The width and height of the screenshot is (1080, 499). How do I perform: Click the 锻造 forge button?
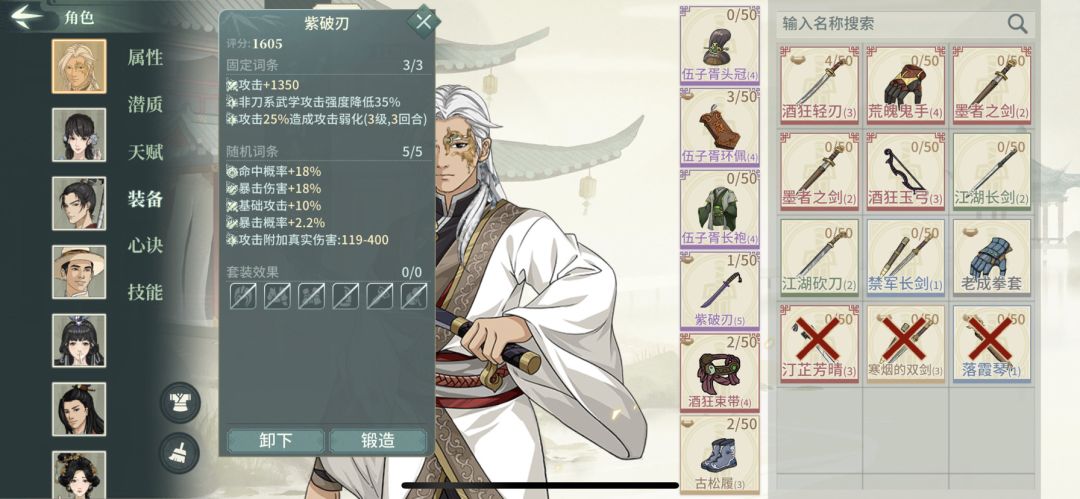tap(377, 441)
